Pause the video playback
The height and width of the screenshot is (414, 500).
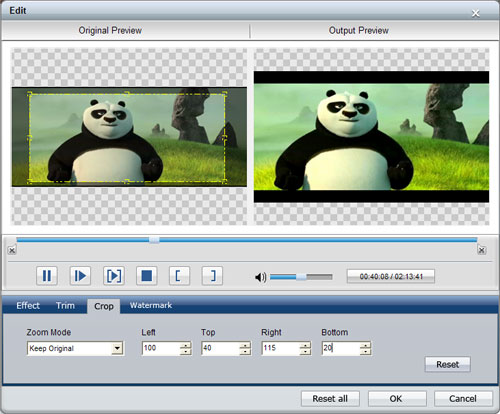click(47, 276)
